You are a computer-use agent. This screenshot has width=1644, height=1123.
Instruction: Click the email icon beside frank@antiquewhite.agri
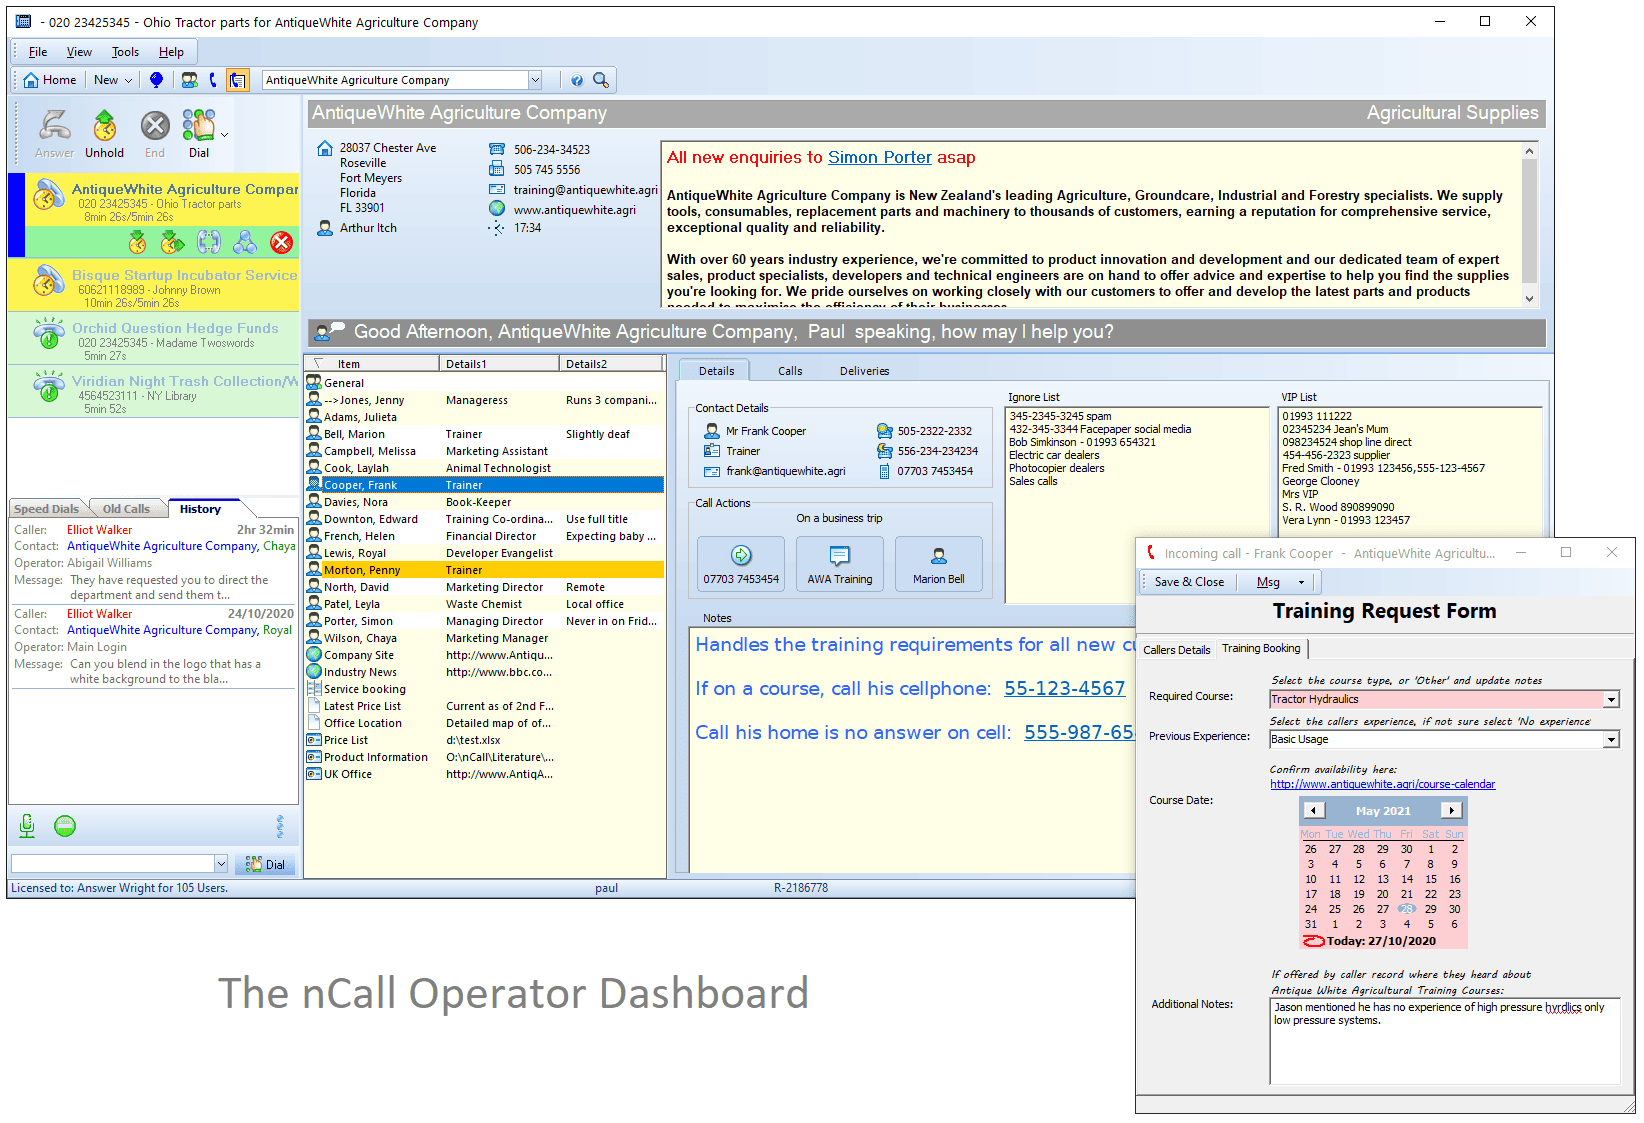point(712,471)
